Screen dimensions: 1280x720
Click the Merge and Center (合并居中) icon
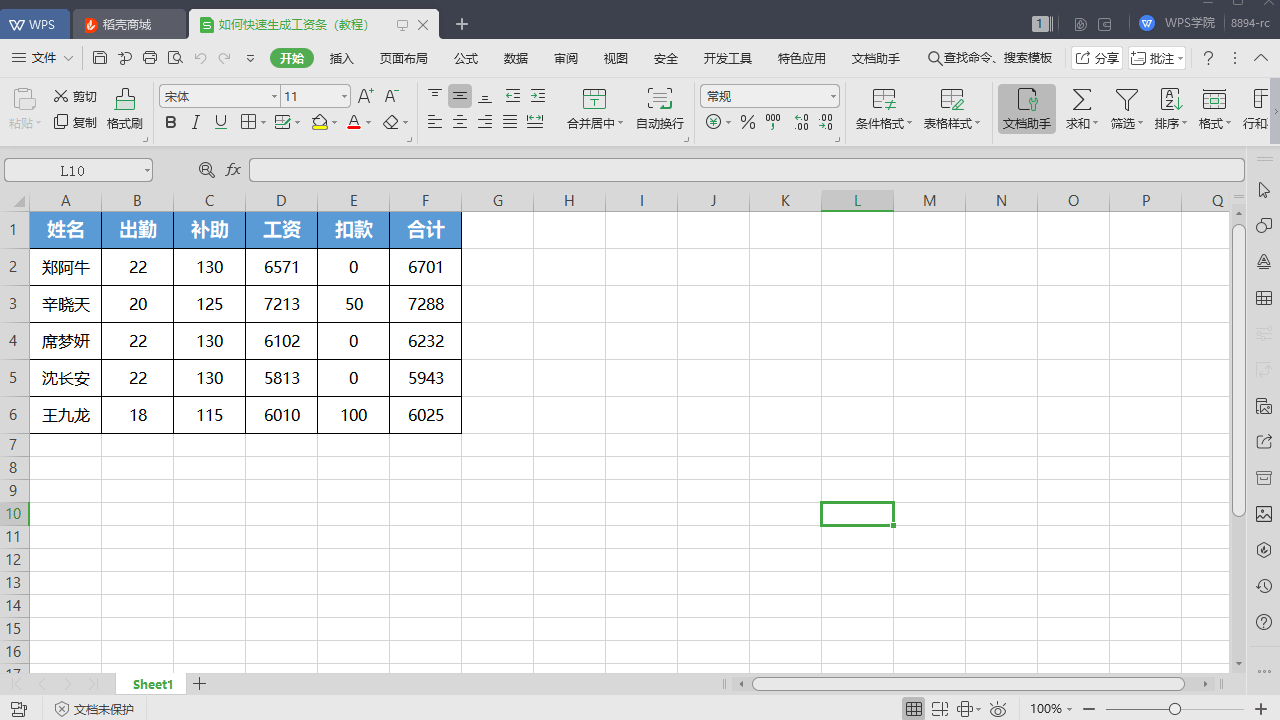[x=594, y=100]
